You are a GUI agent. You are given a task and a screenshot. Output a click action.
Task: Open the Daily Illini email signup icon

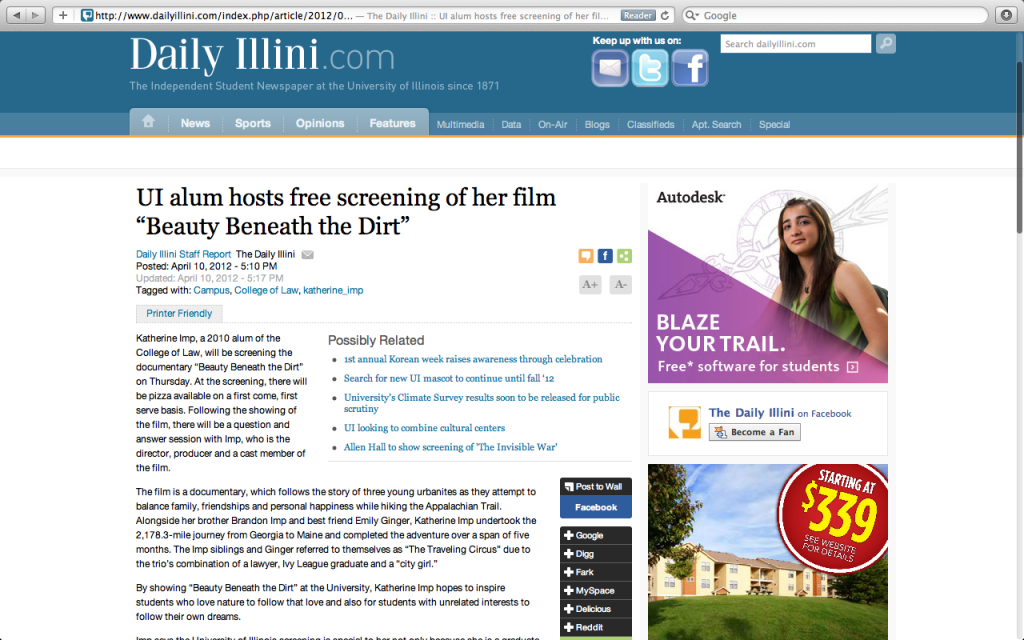click(610, 68)
